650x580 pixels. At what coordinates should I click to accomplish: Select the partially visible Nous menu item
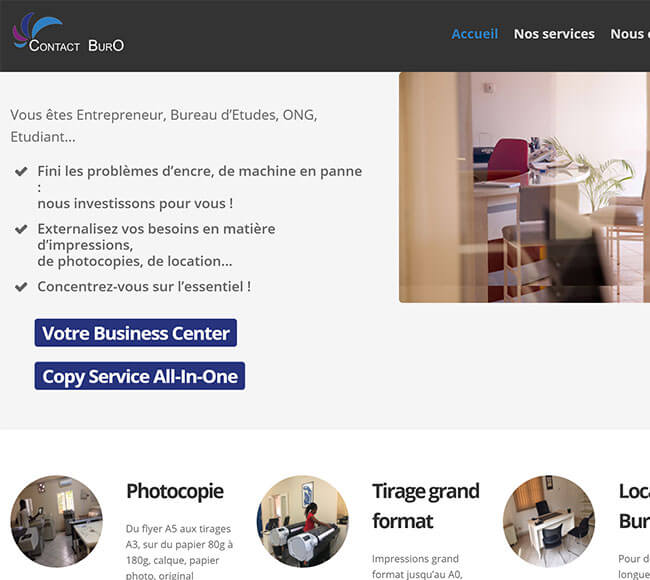click(630, 34)
